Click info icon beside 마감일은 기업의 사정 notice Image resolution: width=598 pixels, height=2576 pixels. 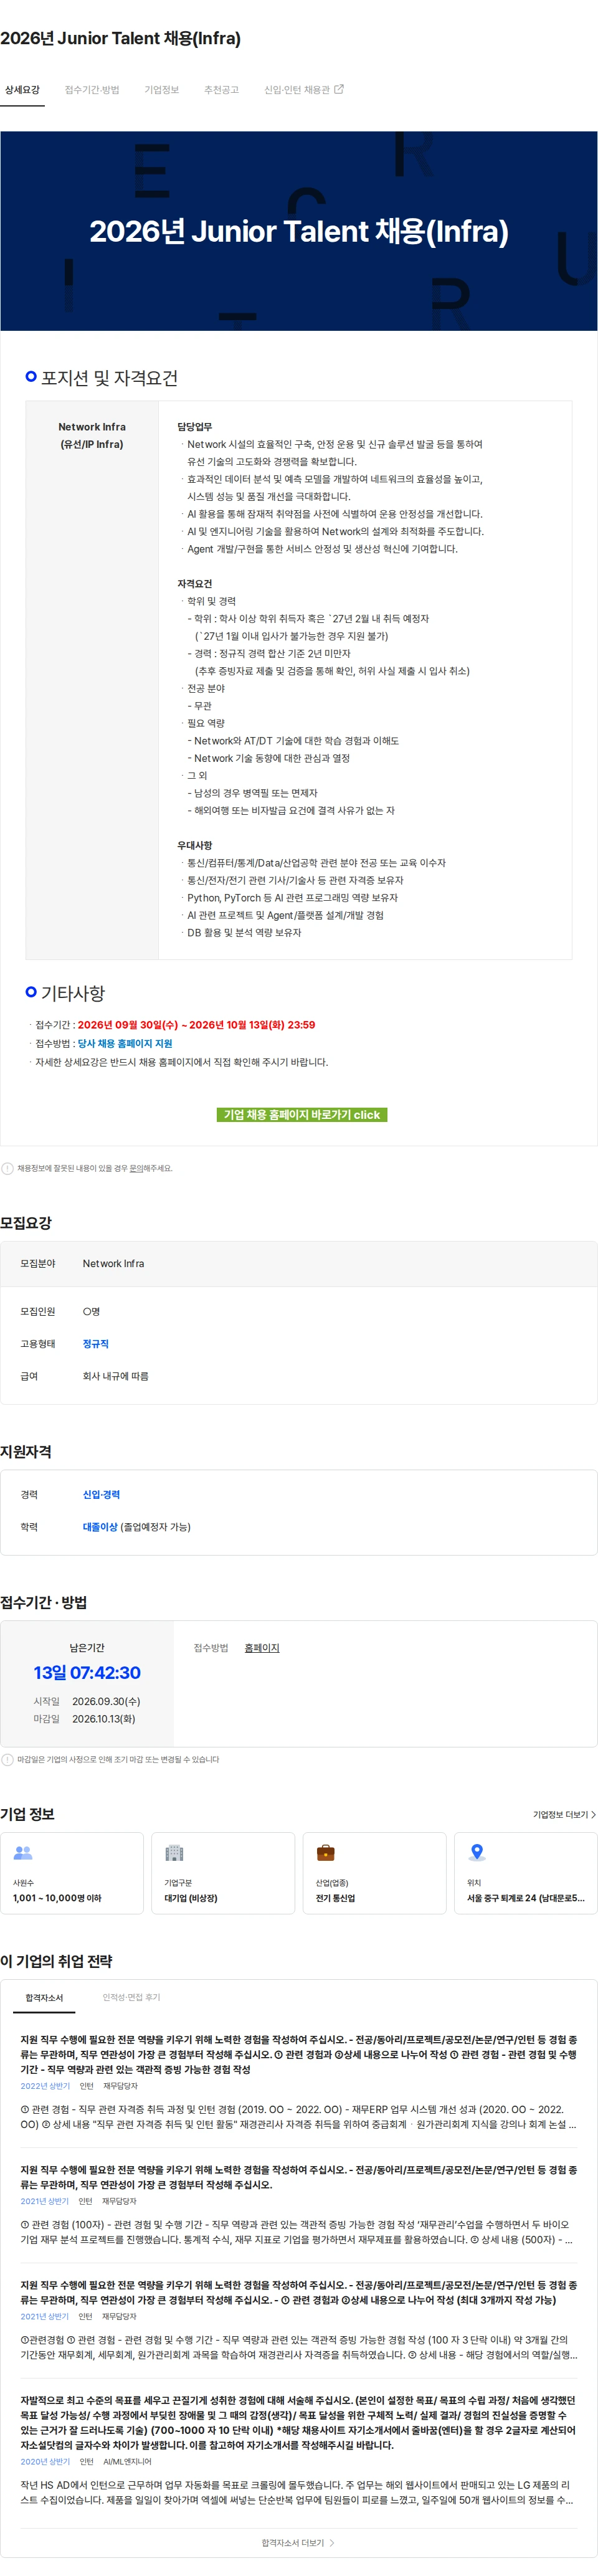[x=8, y=1759]
